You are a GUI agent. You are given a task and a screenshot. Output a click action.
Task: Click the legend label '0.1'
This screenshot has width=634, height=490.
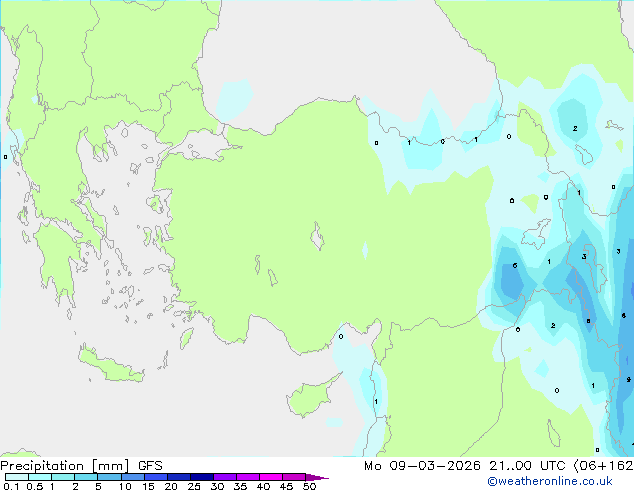[x=11, y=486]
